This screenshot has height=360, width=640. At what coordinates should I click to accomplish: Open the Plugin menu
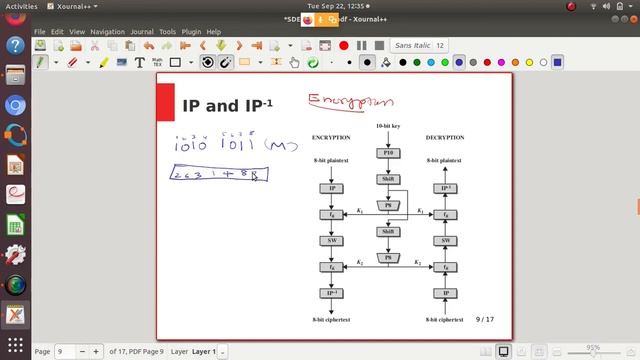(191, 31)
